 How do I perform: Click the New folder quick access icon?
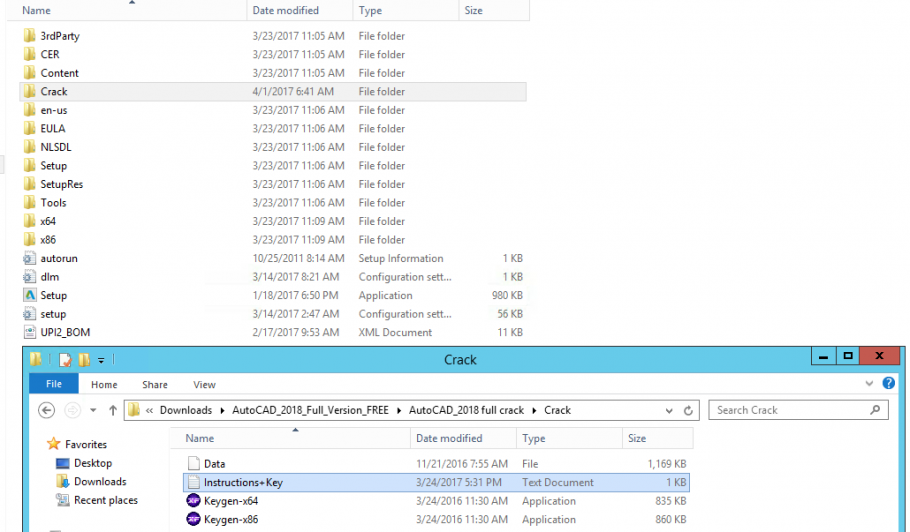(x=84, y=360)
